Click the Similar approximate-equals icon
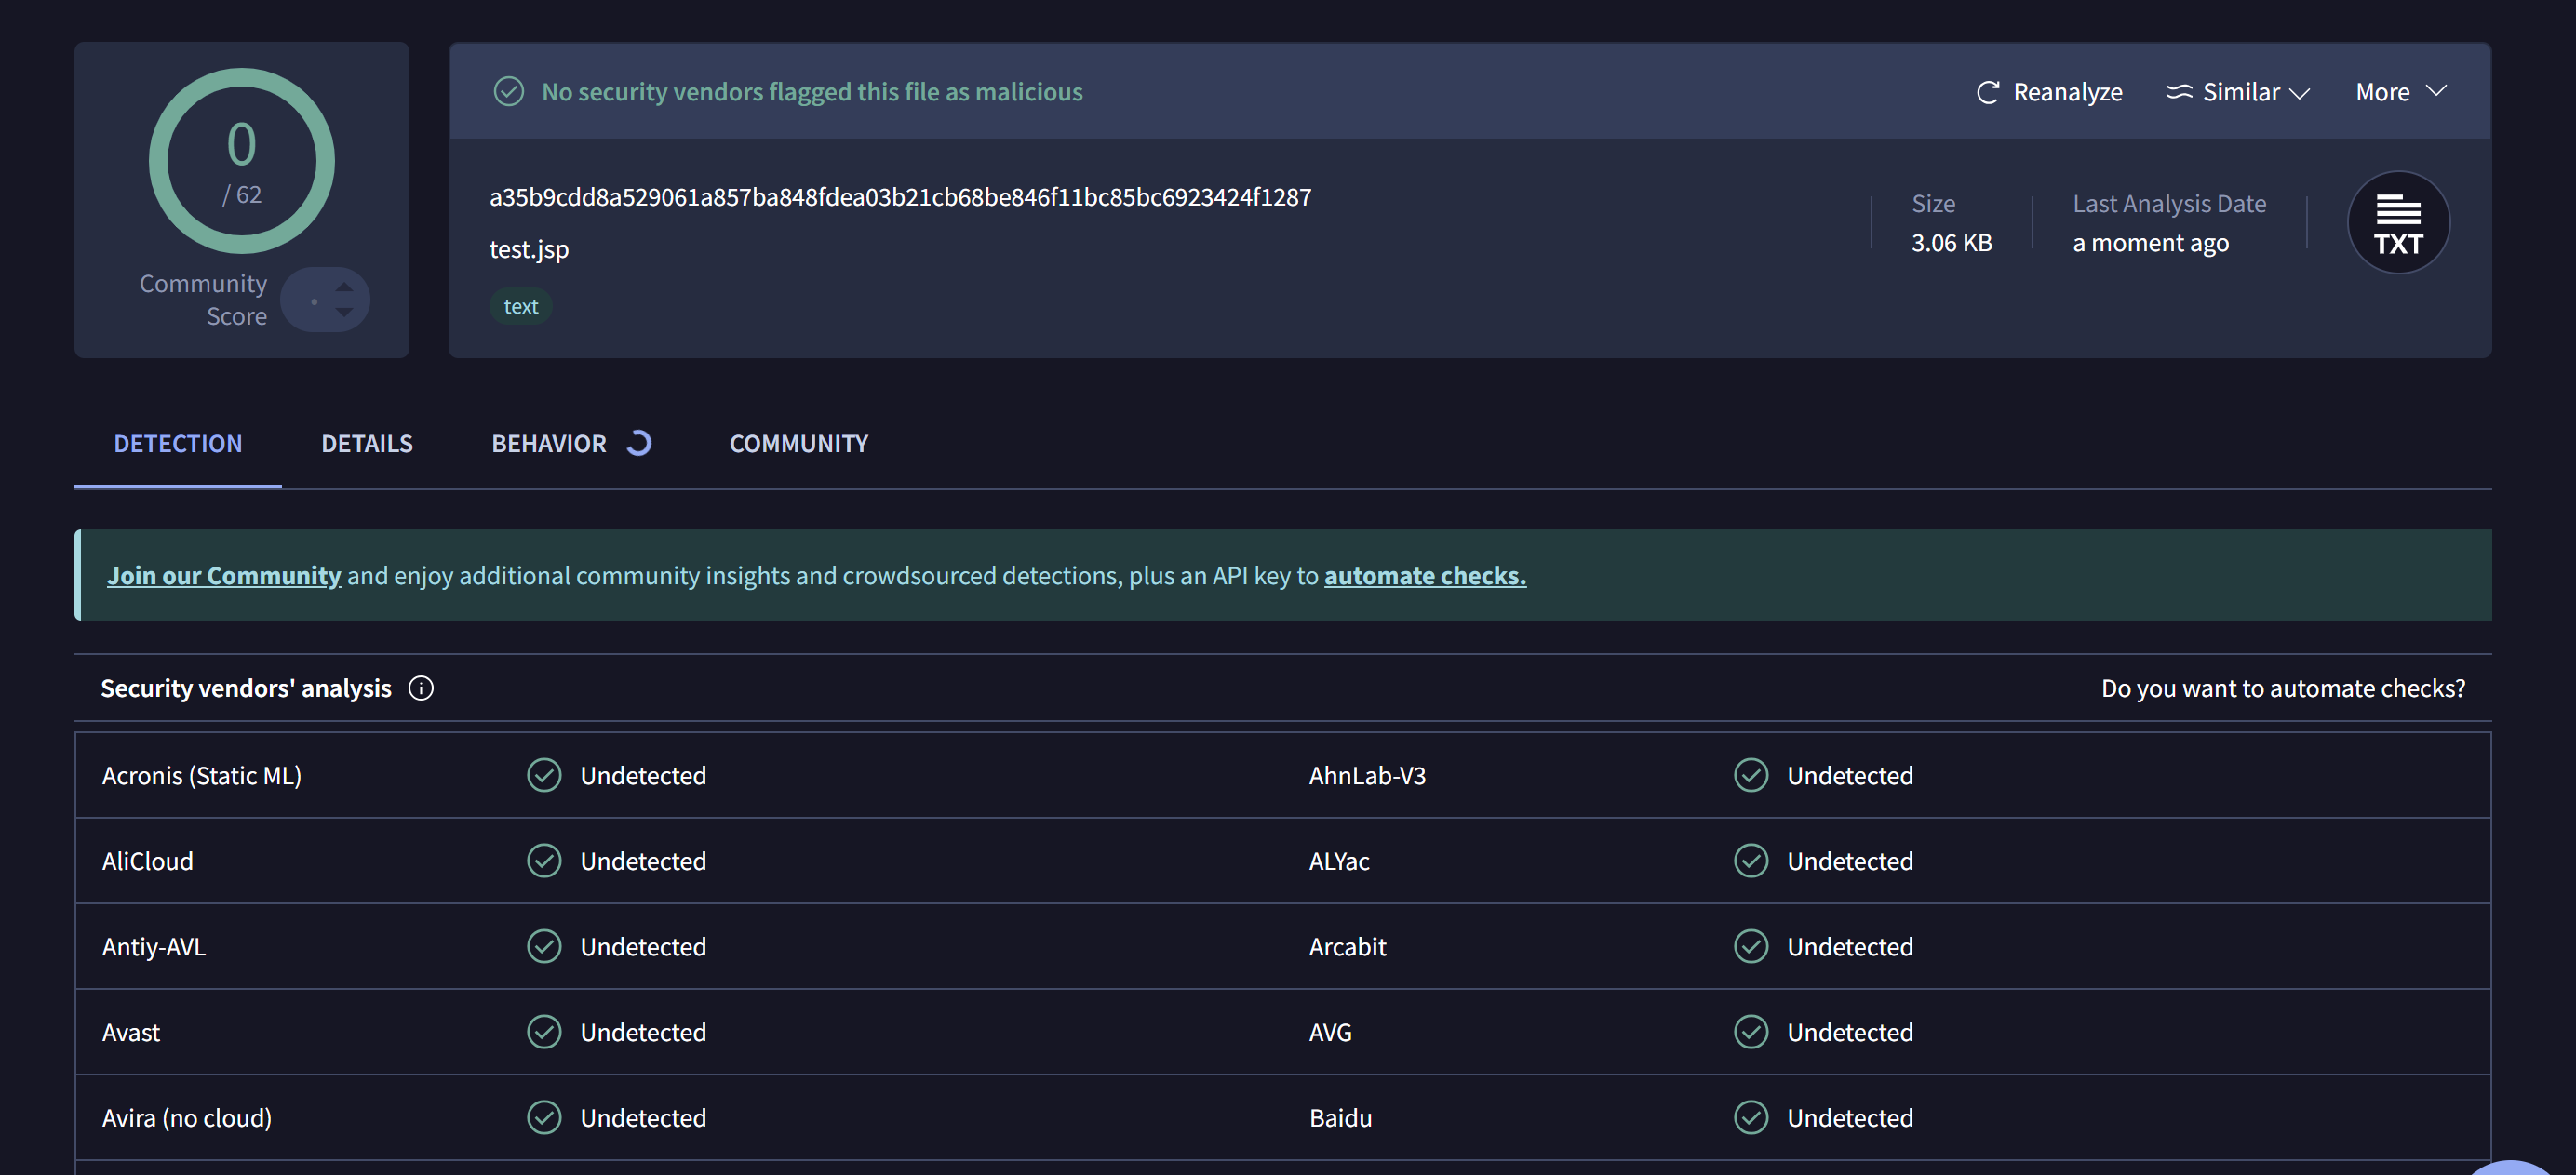 point(2179,92)
